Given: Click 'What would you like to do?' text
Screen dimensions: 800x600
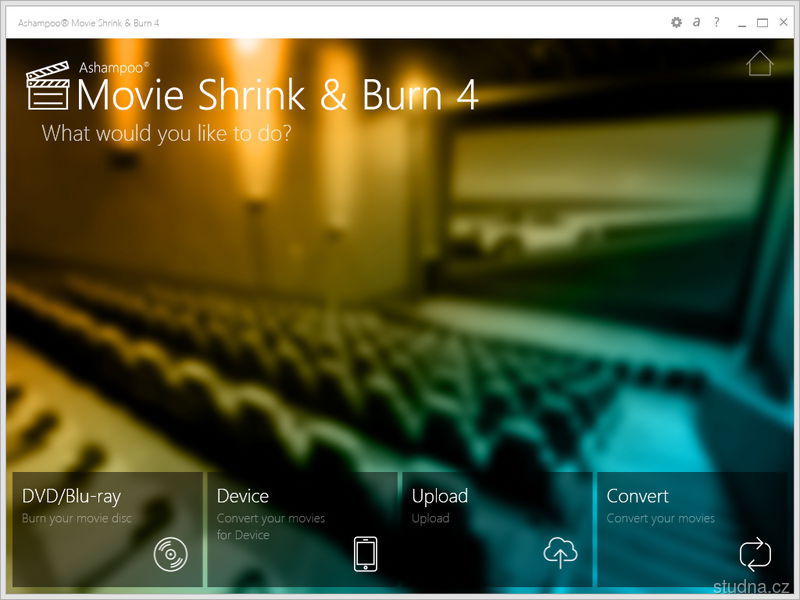Looking at the screenshot, I should point(167,134).
